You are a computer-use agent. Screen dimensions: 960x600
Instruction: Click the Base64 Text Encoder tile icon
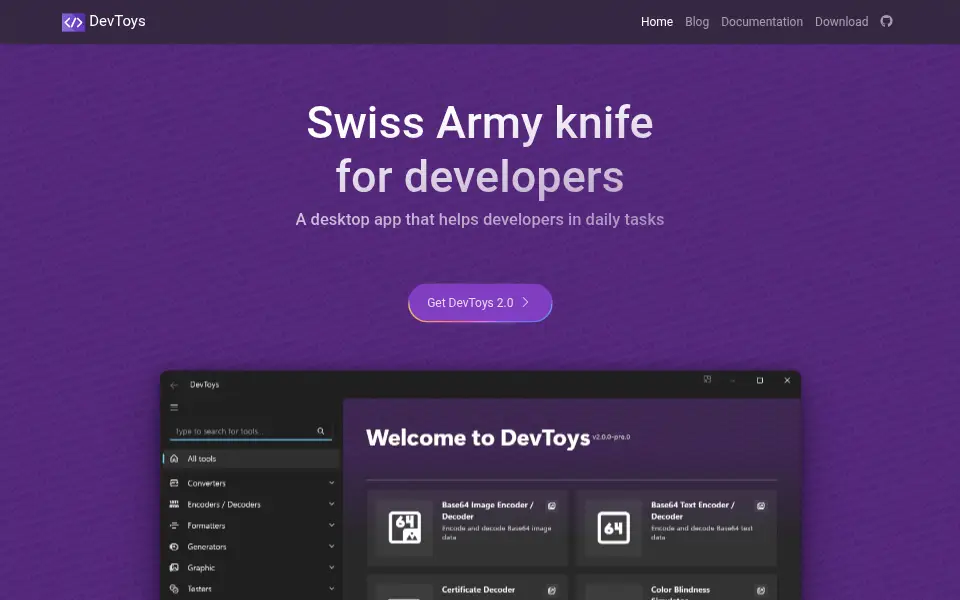tap(613, 527)
